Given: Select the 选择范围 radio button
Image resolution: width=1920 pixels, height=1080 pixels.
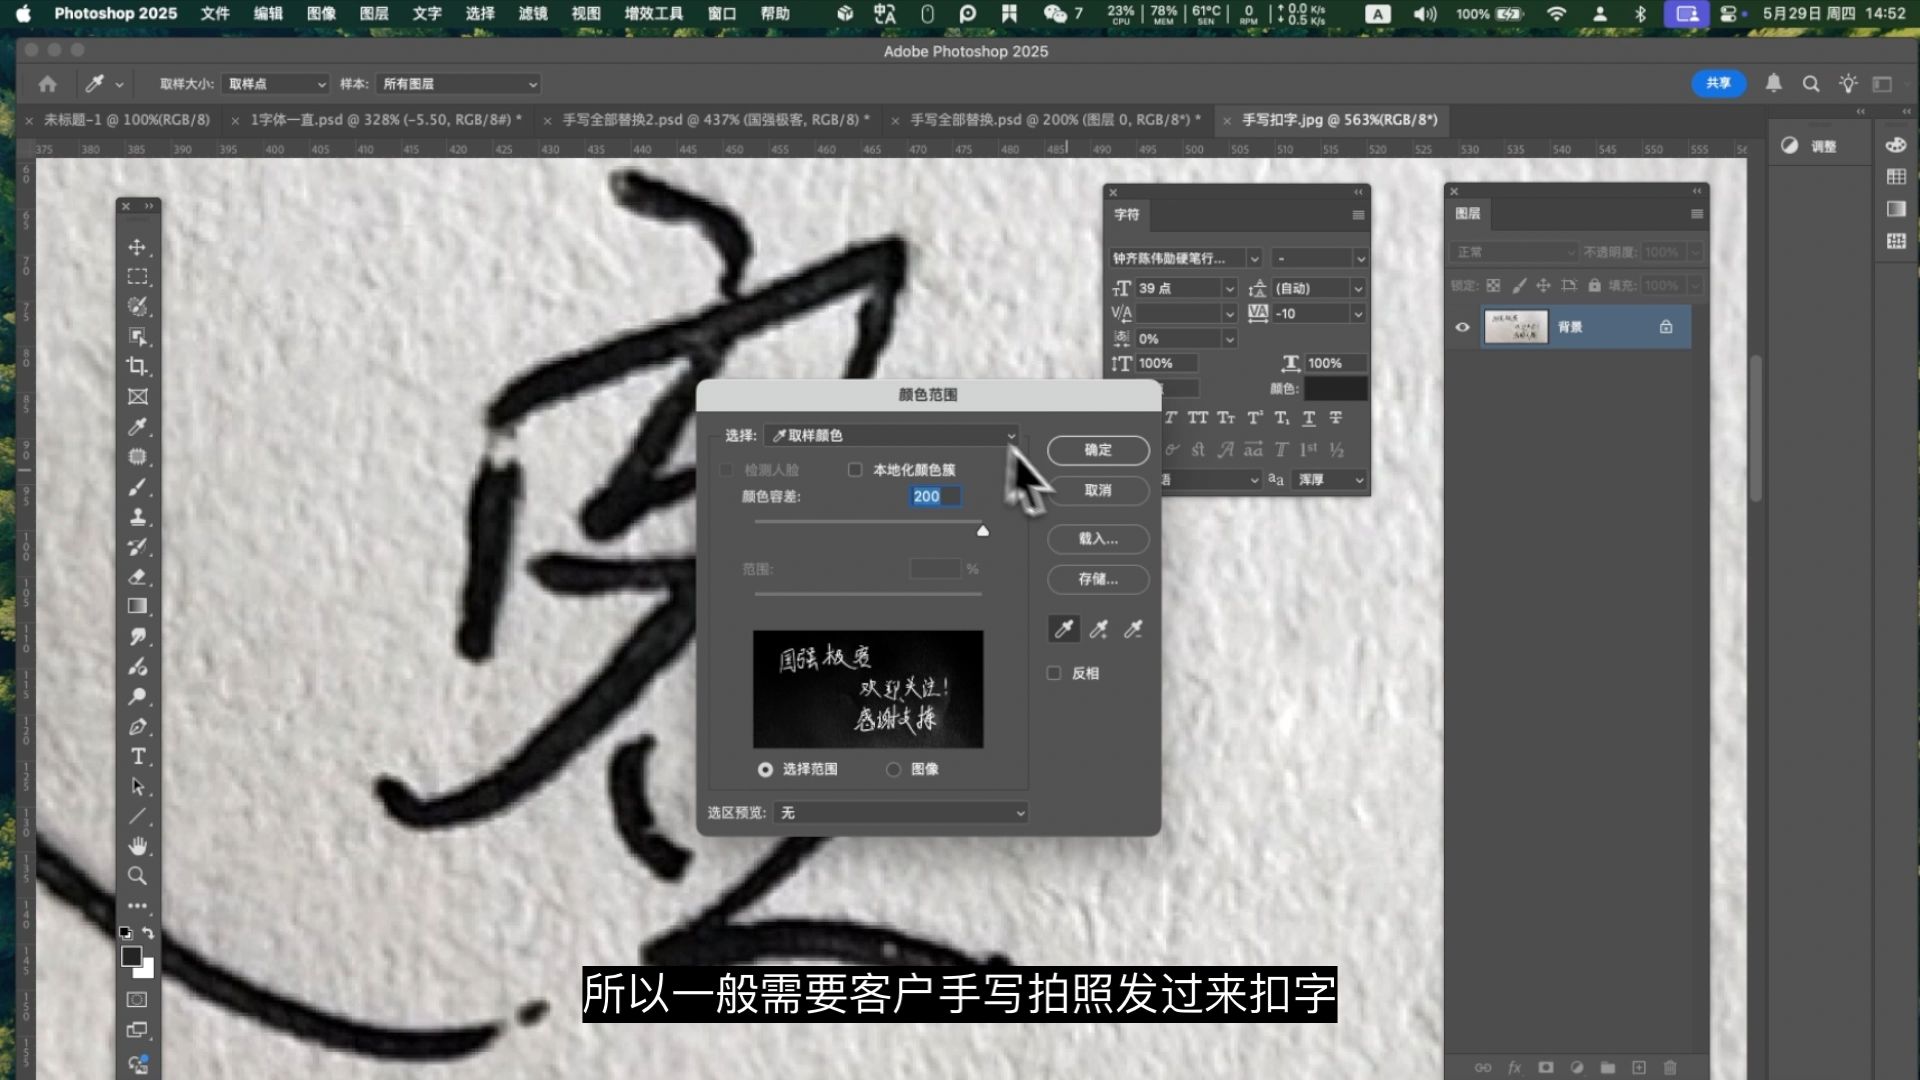Looking at the screenshot, I should [765, 769].
